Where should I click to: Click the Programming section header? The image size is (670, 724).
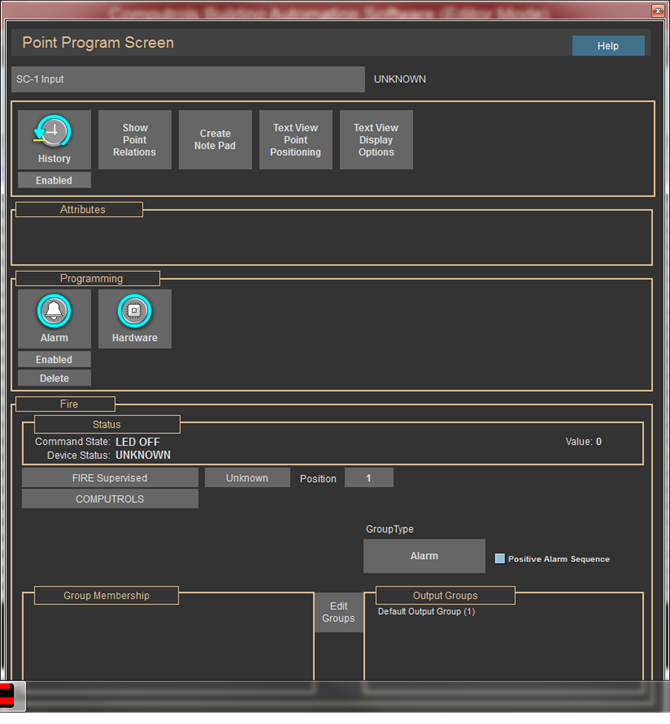(91, 279)
